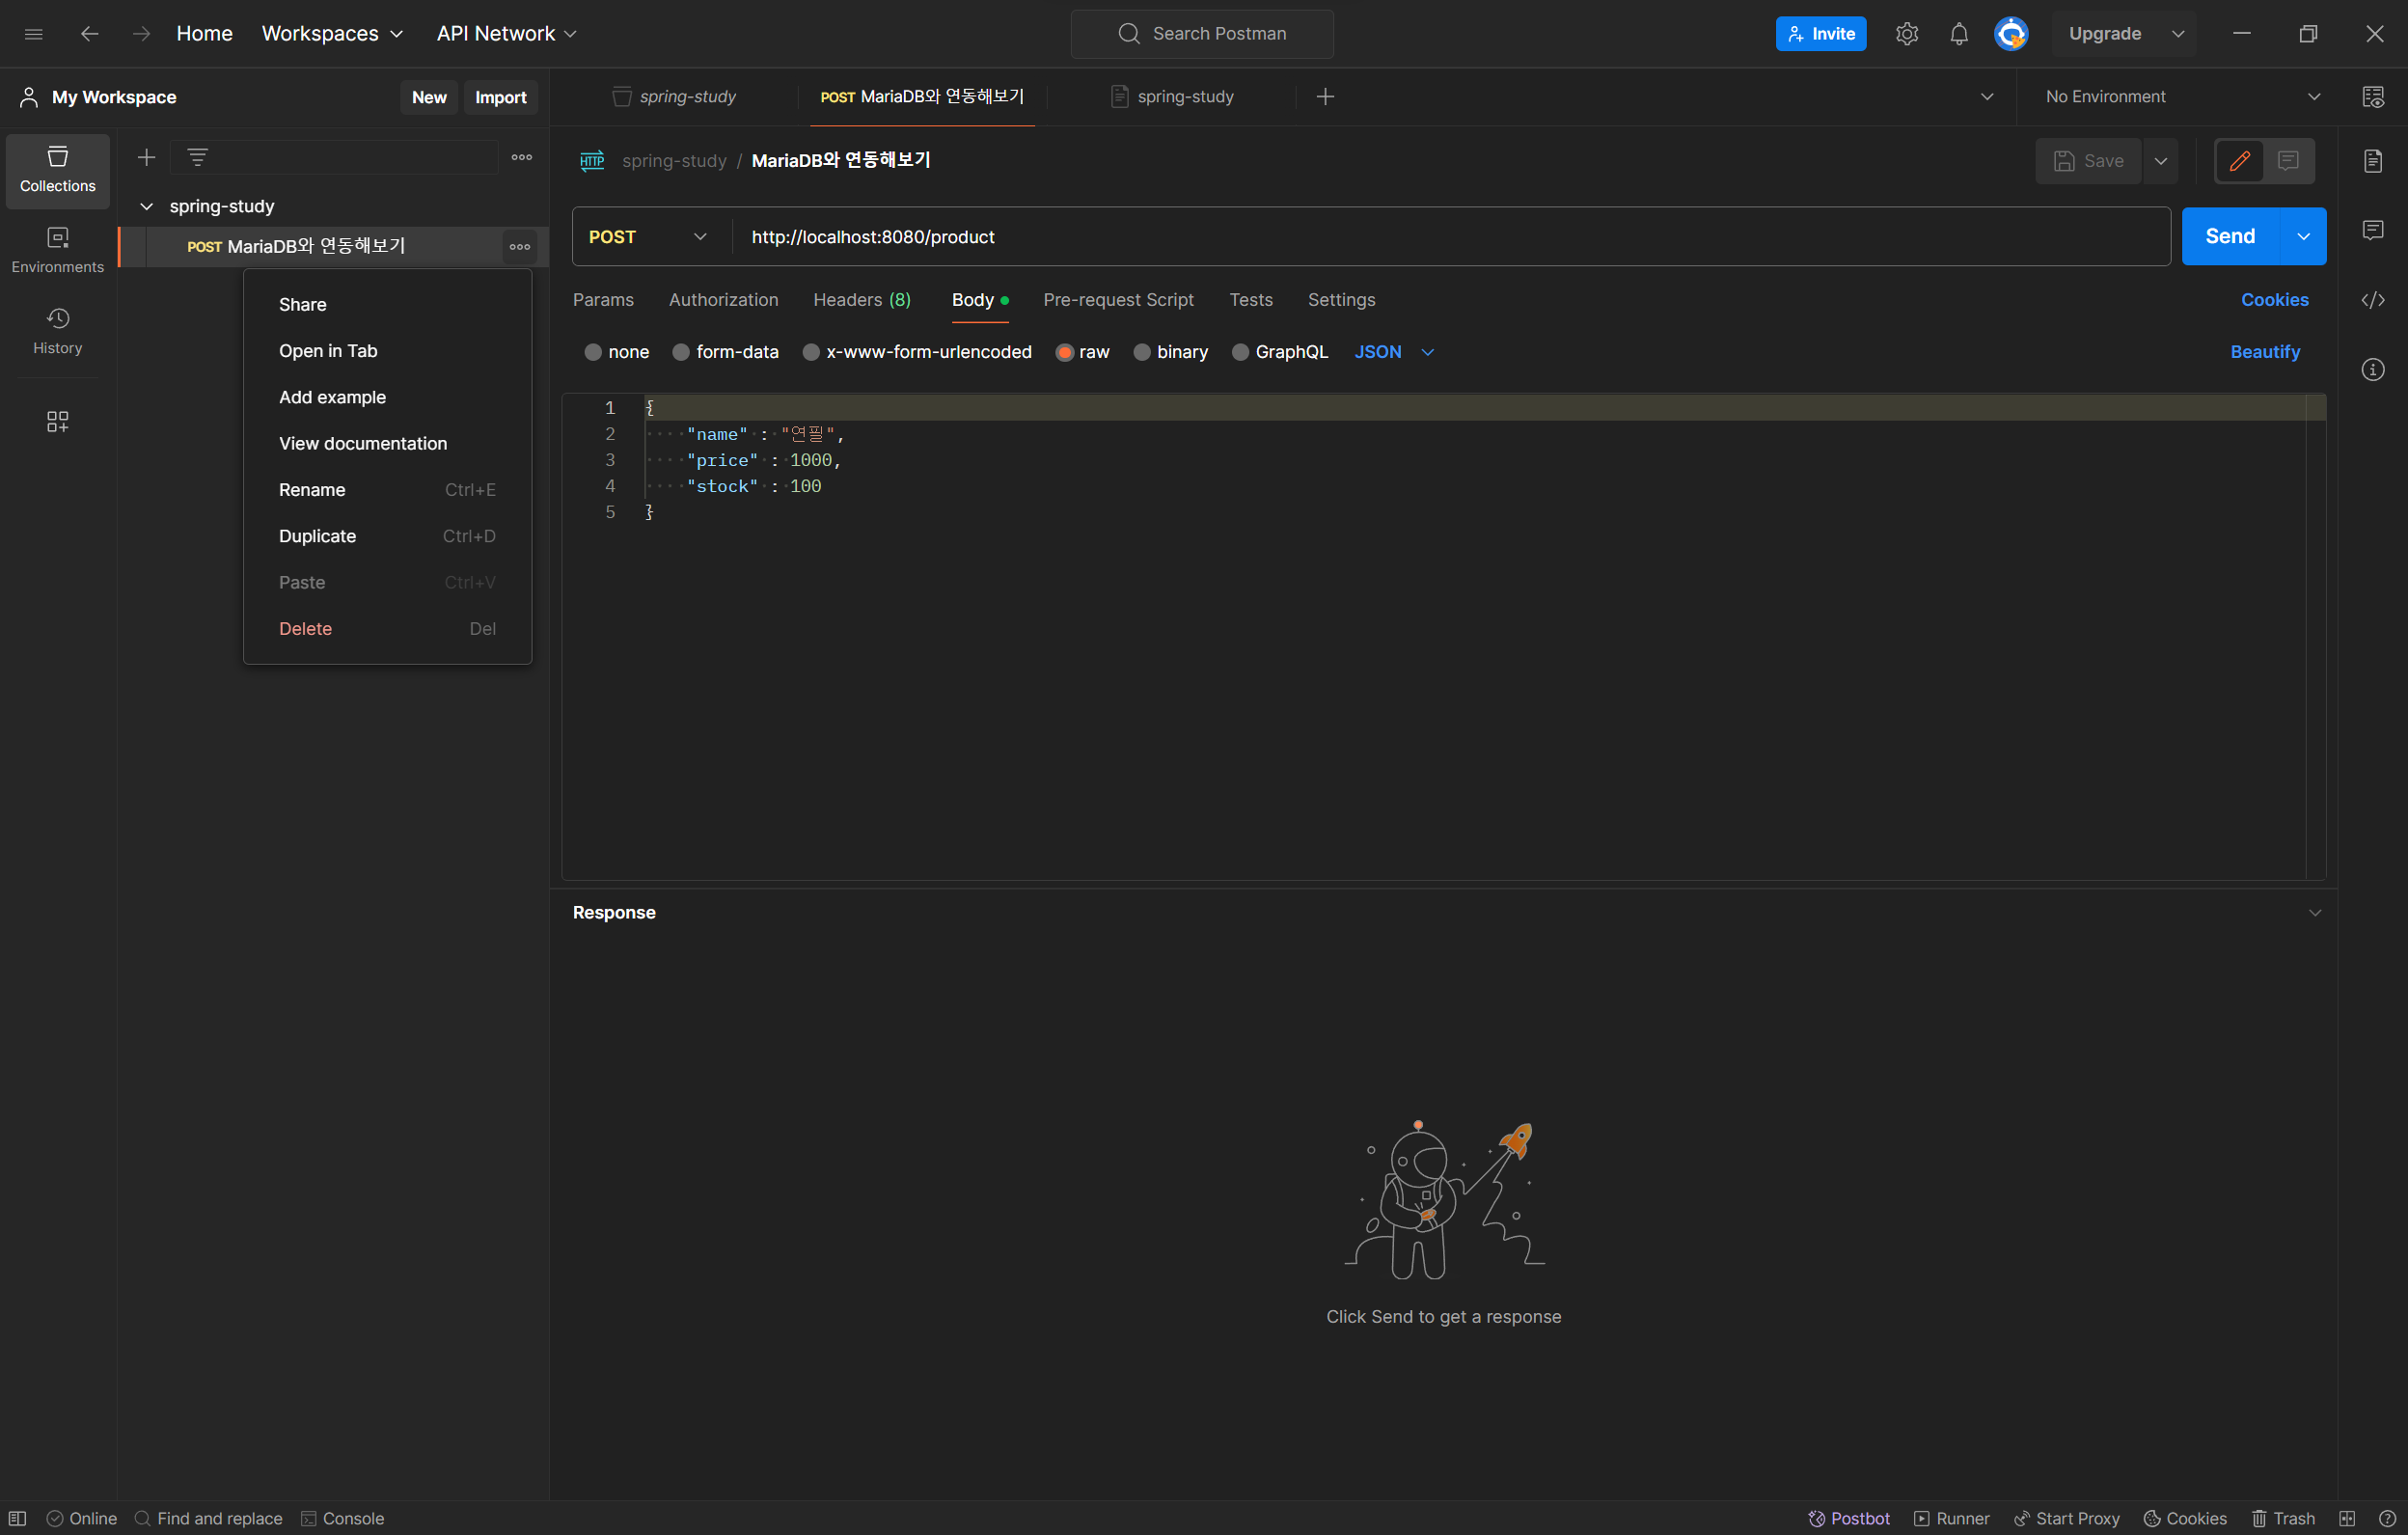Image resolution: width=2408 pixels, height=1535 pixels.
Task: Switch to the Headers tab
Action: (861, 300)
